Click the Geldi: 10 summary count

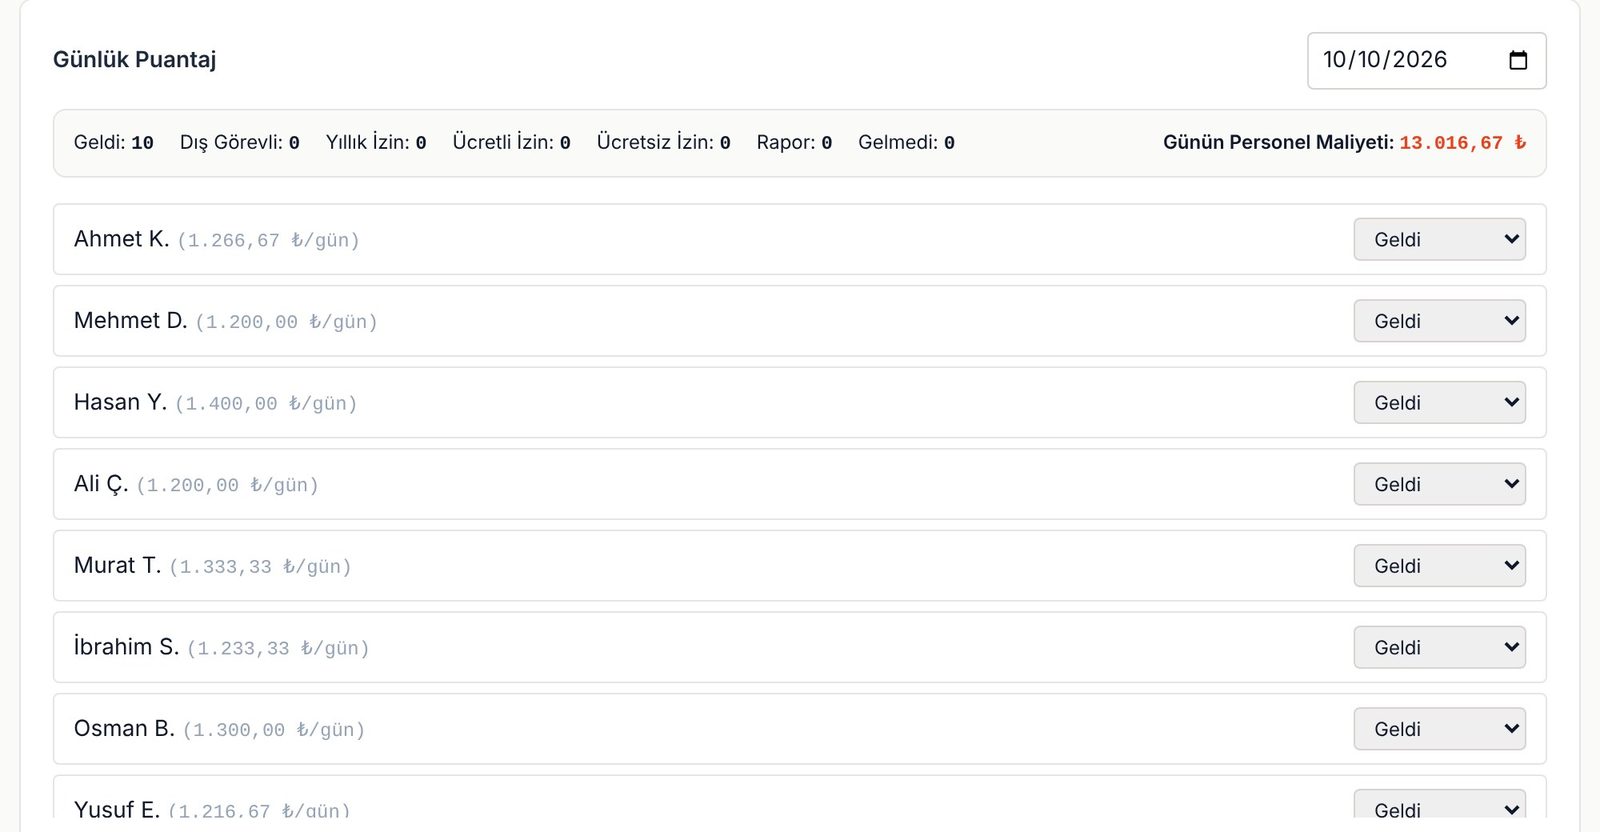tap(114, 143)
